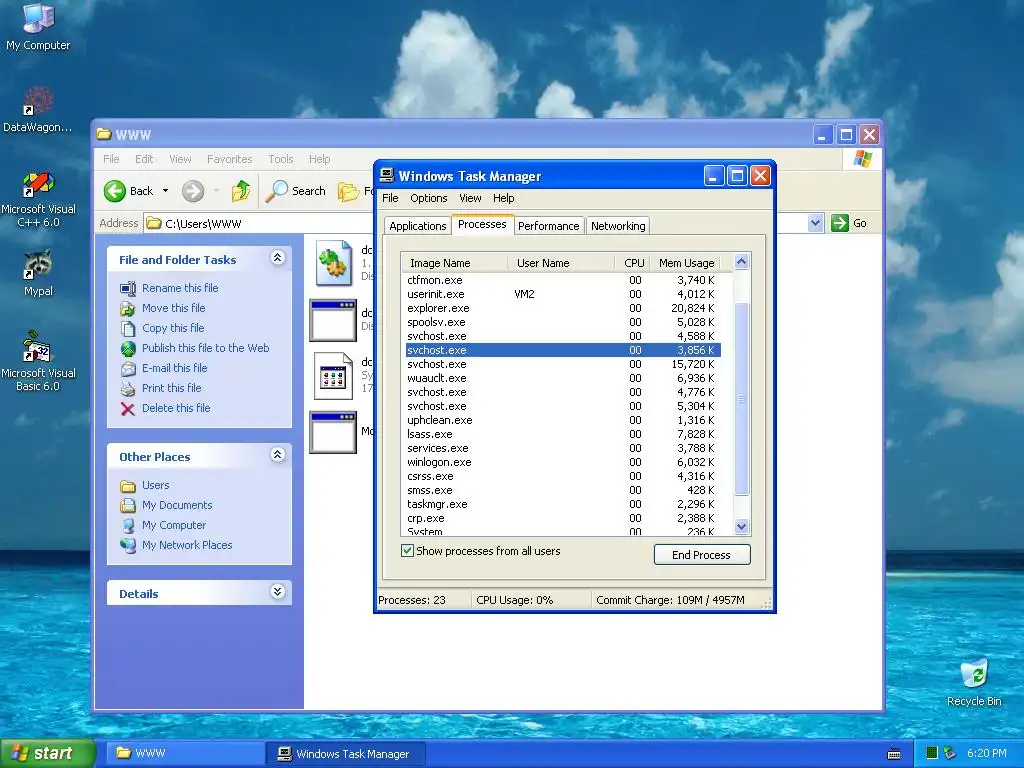Open Search in the WWW window toolbar
The image size is (1024, 768).
(296, 191)
